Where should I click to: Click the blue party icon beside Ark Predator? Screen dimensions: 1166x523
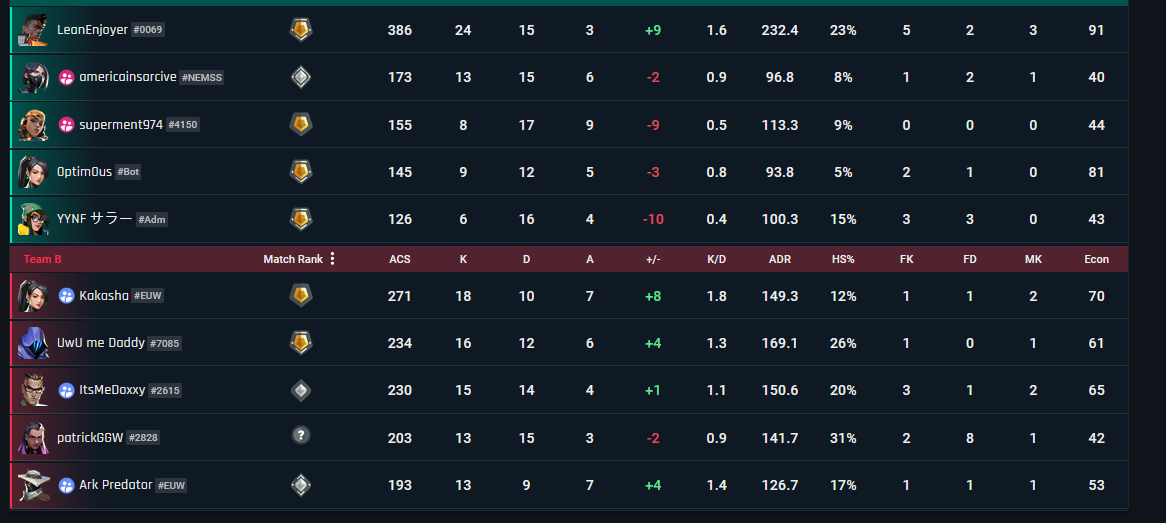point(66,485)
